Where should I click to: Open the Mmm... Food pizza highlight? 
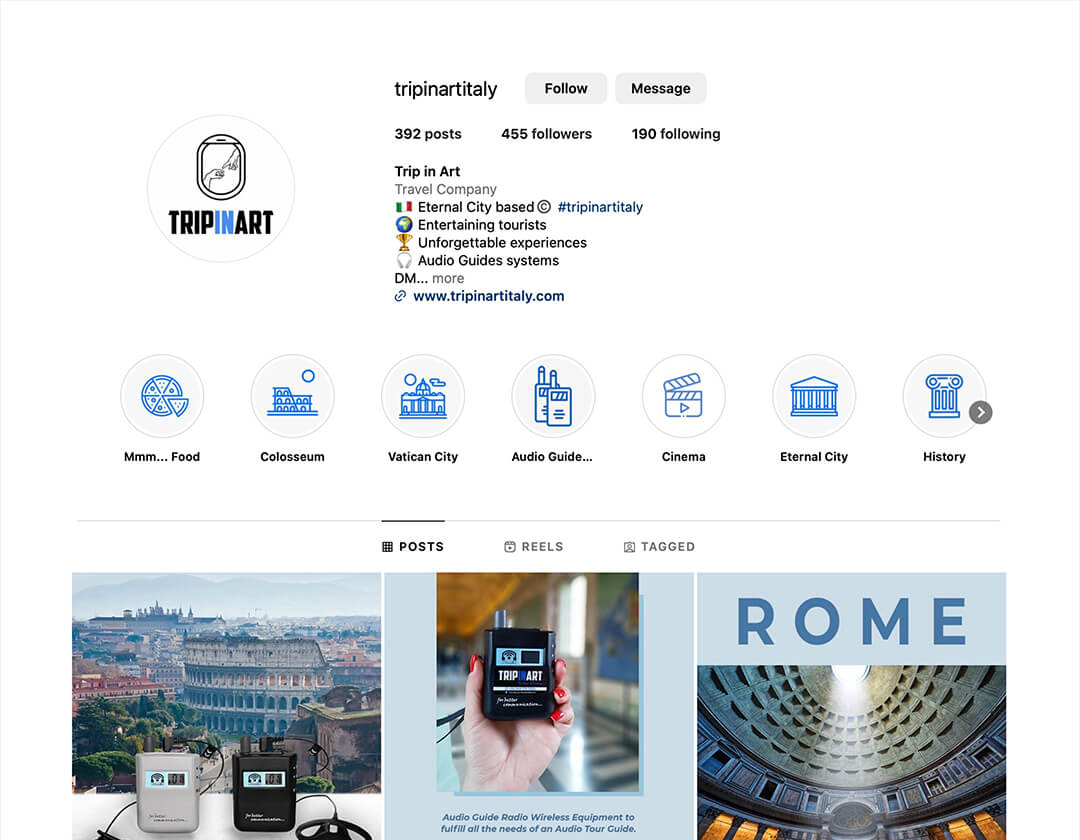(162, 396)
